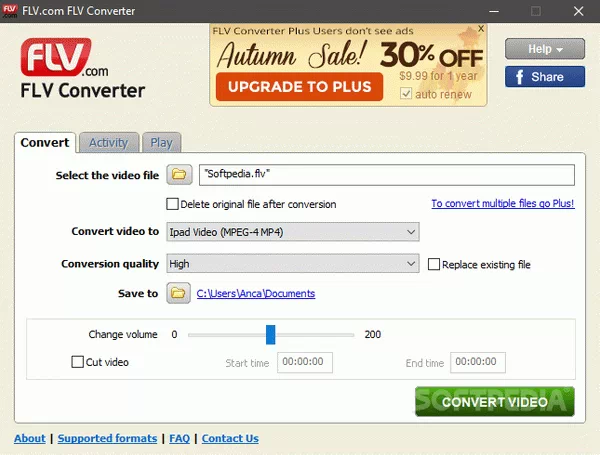
Task: Click the Change volume slider handle
Action: [x=271, y=335]
